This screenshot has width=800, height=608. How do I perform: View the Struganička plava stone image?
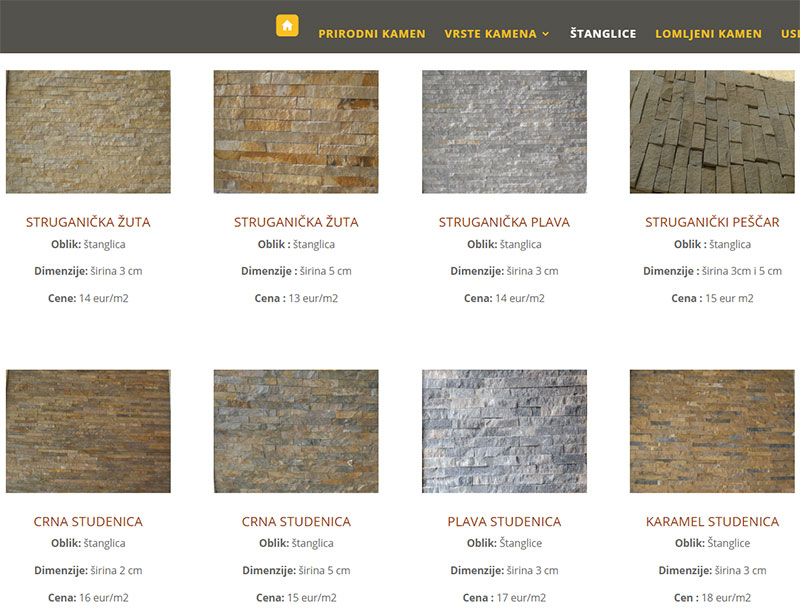click(504, 132)
